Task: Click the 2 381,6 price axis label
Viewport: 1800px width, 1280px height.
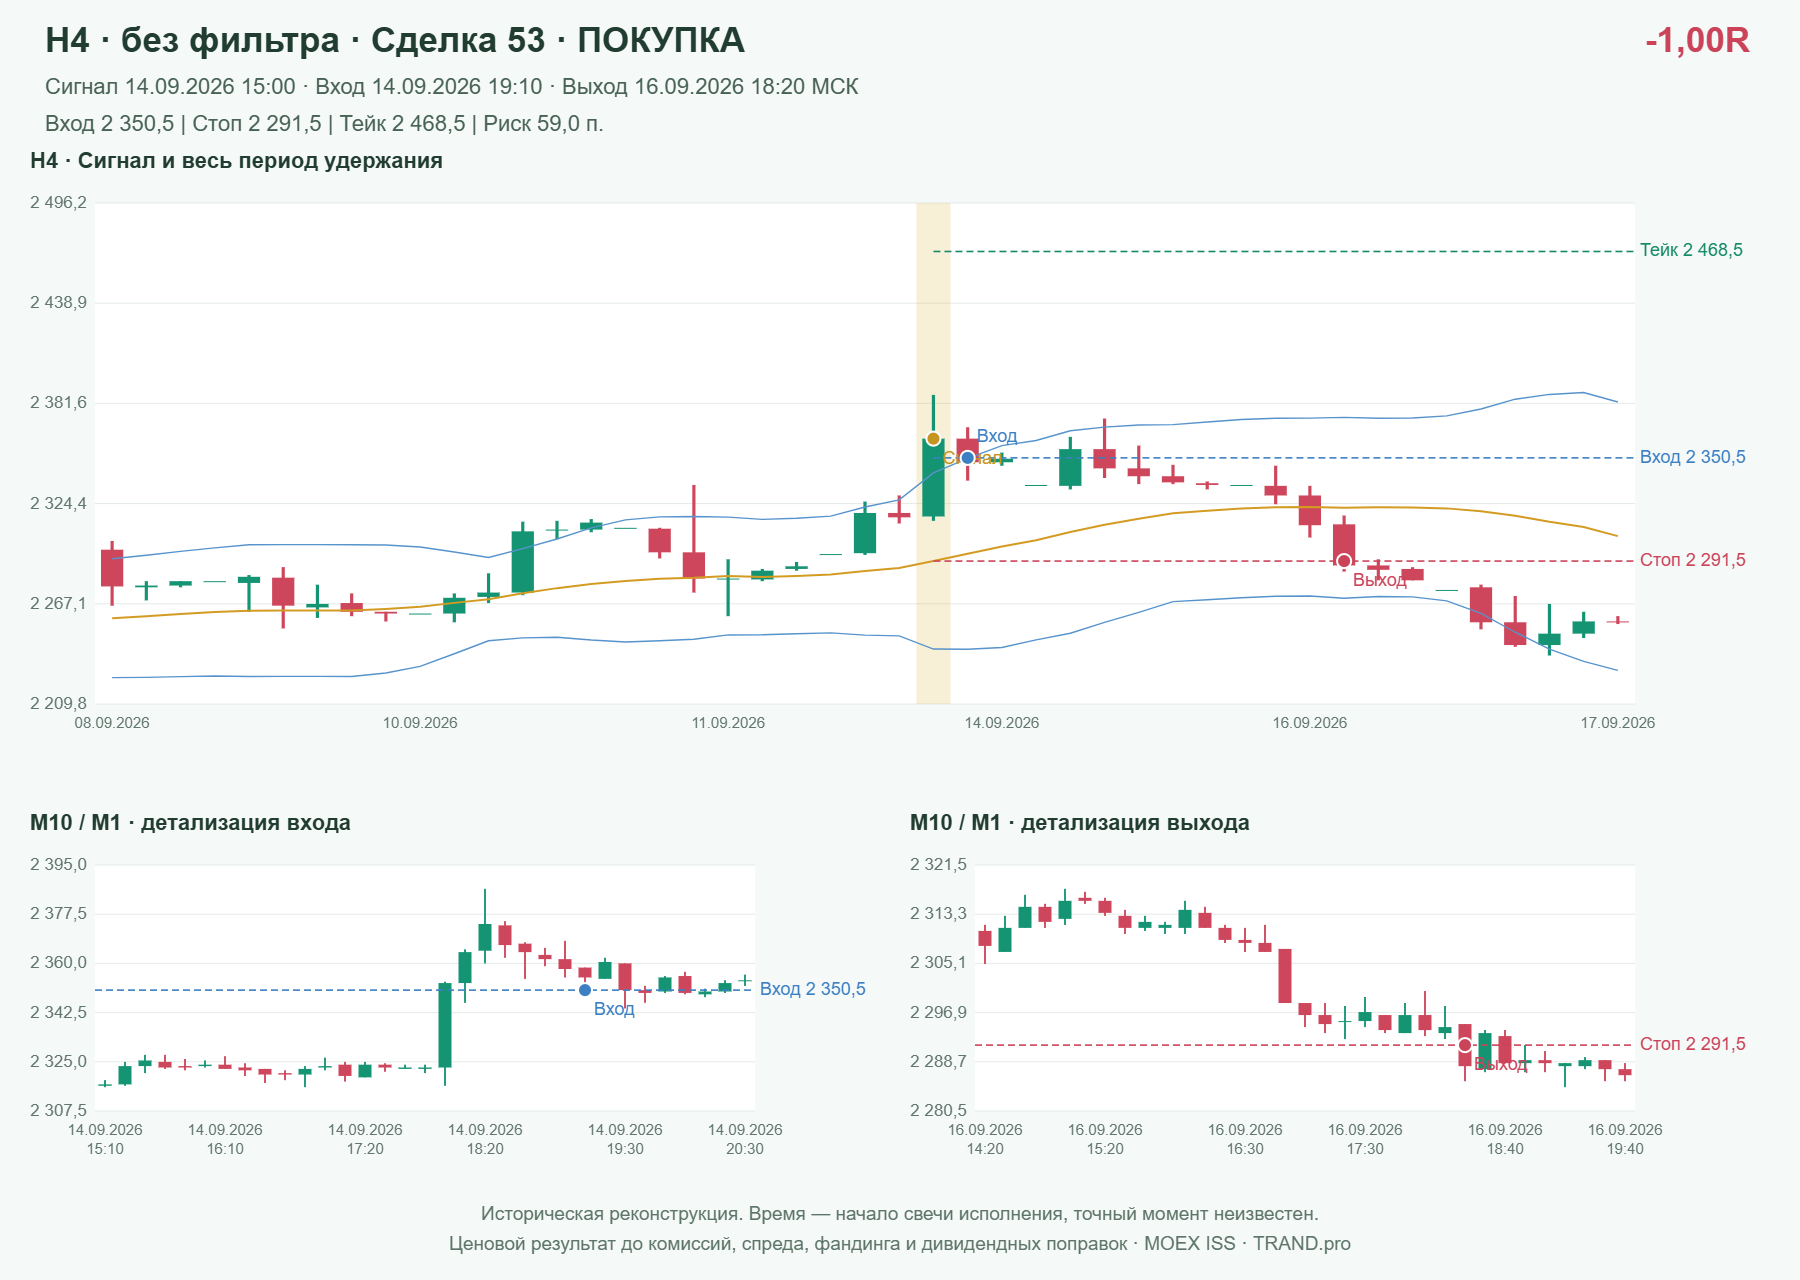Action: click(58, 403)
